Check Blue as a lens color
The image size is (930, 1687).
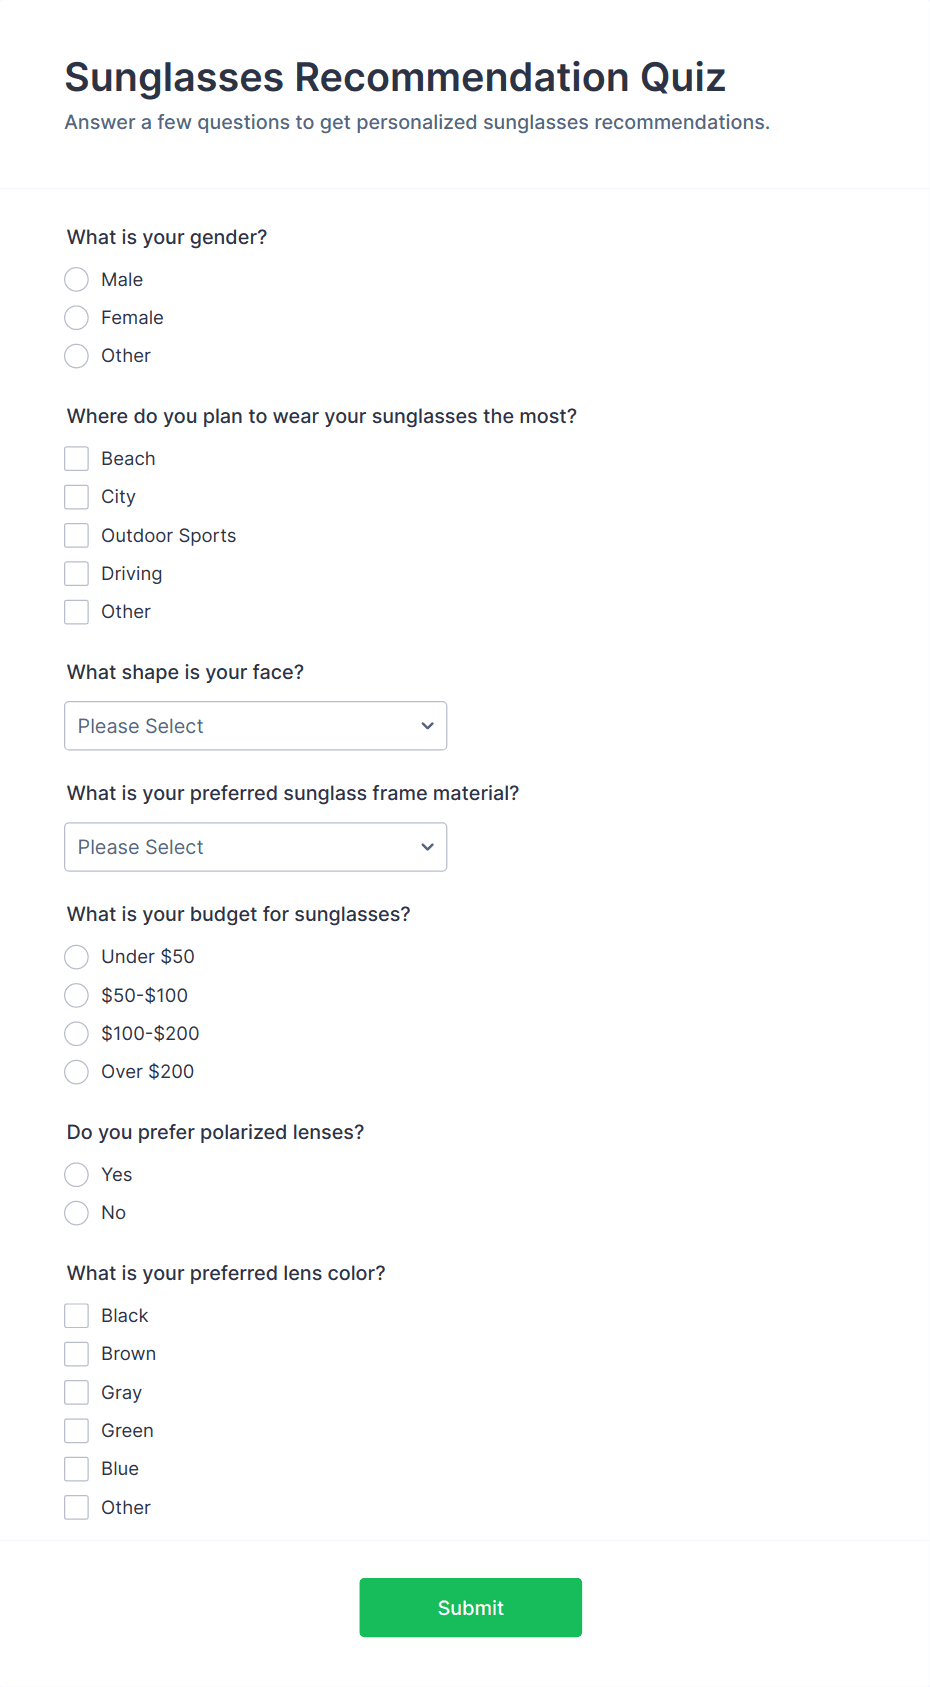tap(76, 1468)
